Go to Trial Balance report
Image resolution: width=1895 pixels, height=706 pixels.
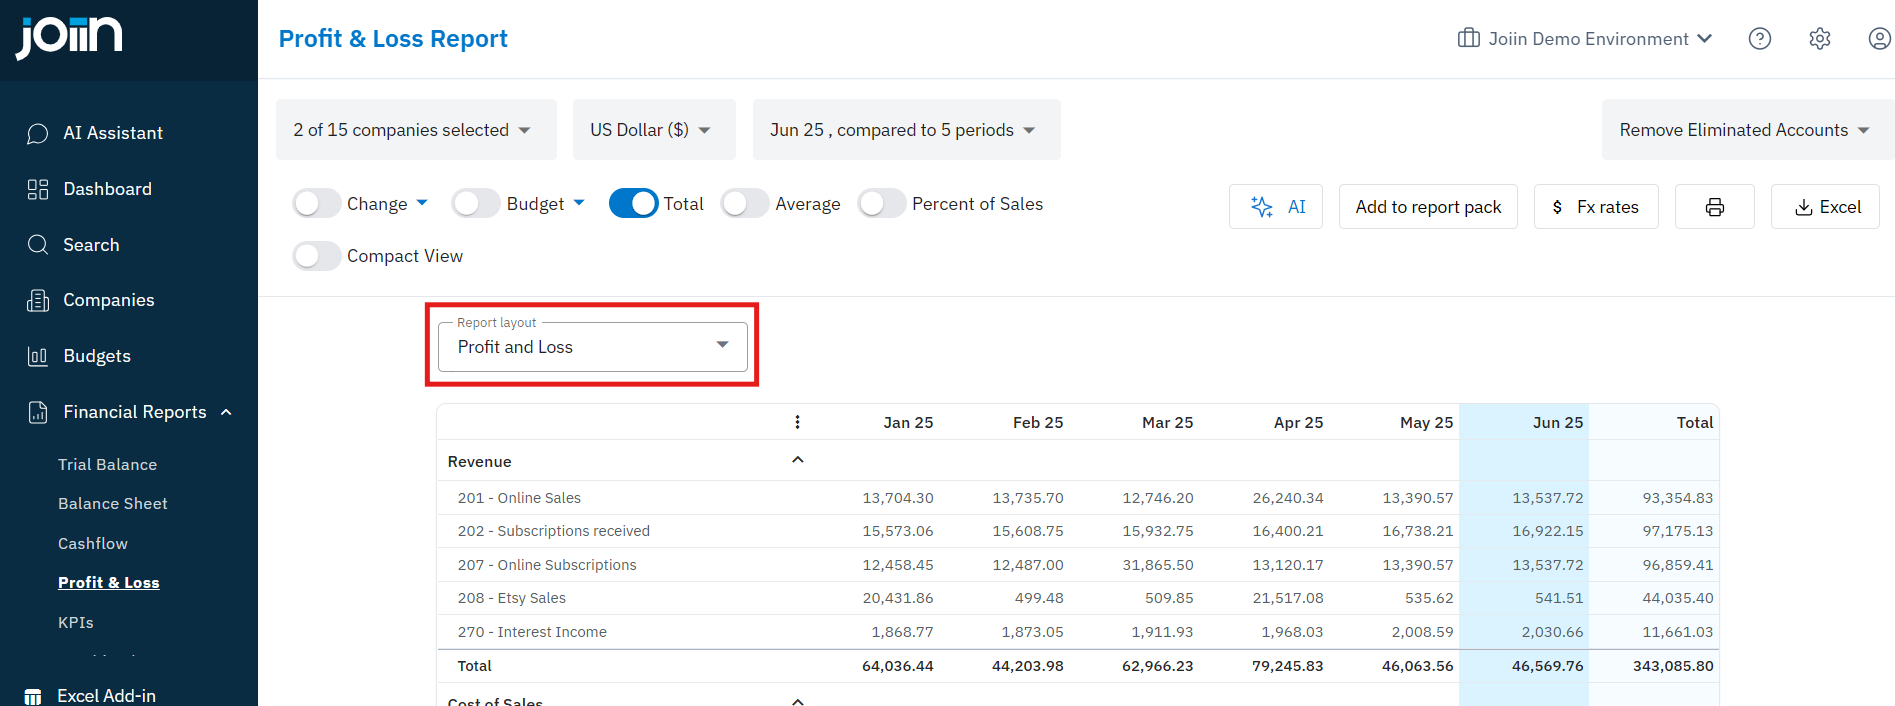tap(107, 464)
